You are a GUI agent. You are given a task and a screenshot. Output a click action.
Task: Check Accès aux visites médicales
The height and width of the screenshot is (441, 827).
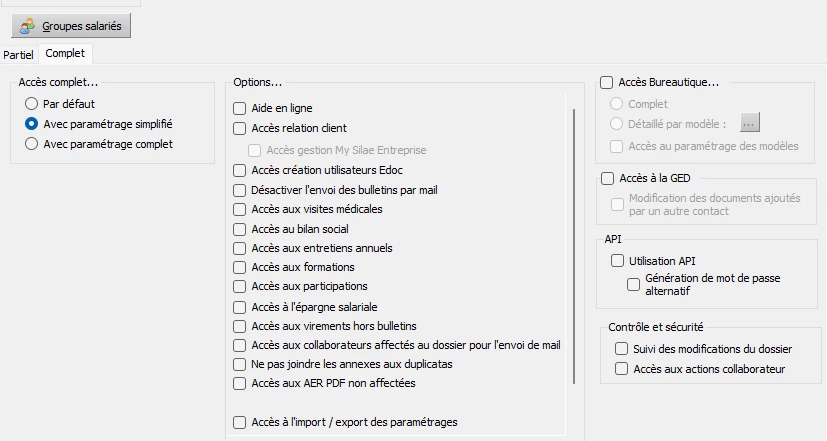pyautogui.click(x=239, y=209)
